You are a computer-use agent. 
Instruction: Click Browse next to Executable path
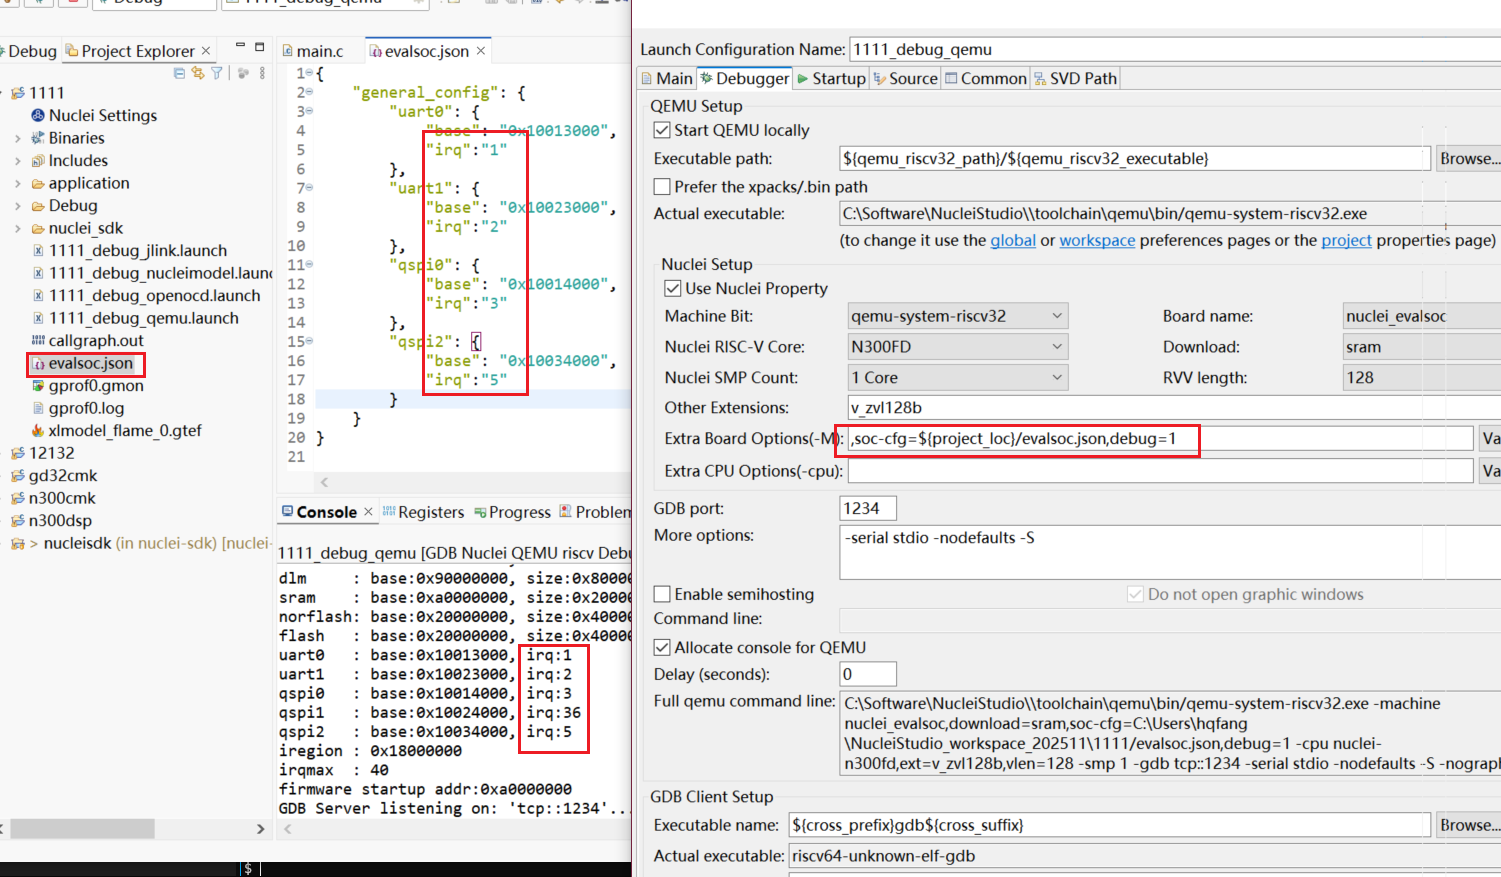[1468, 158]
